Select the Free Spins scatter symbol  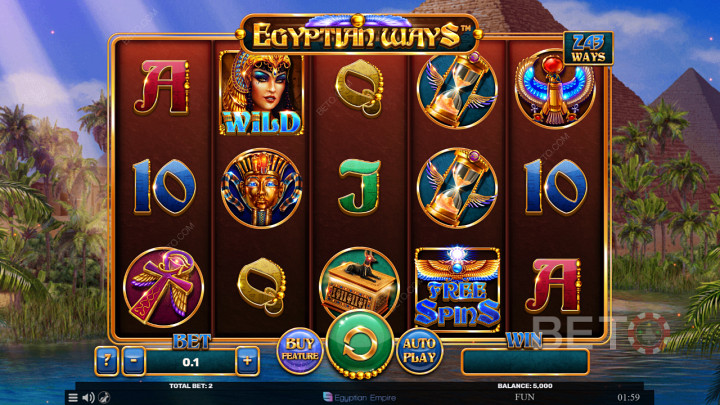pyautogui.click(x=457, y=288)
